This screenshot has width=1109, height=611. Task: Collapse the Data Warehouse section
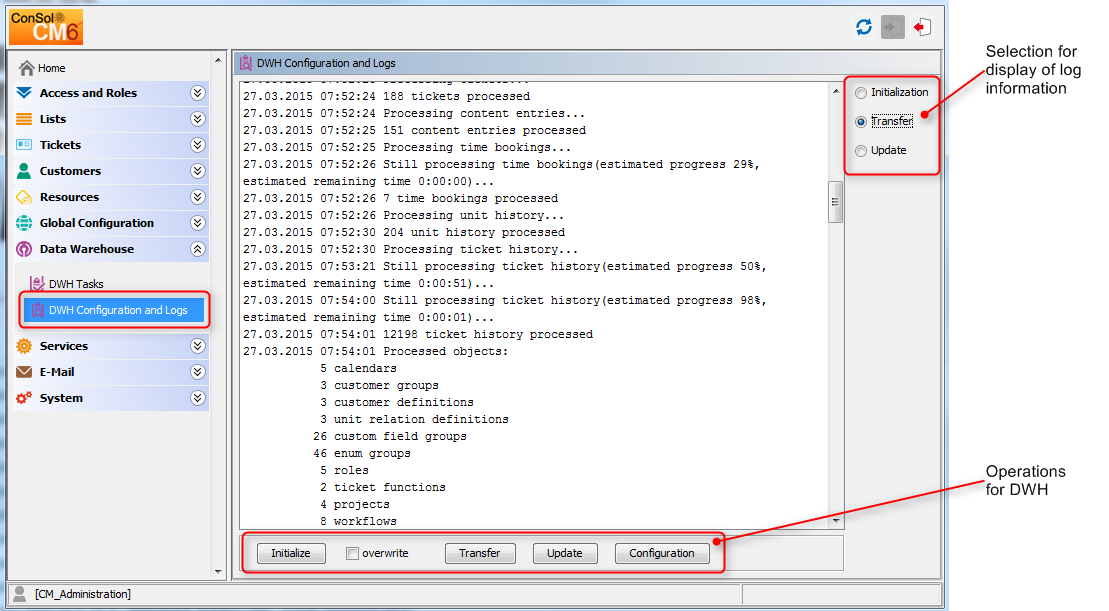coord(198,248)
